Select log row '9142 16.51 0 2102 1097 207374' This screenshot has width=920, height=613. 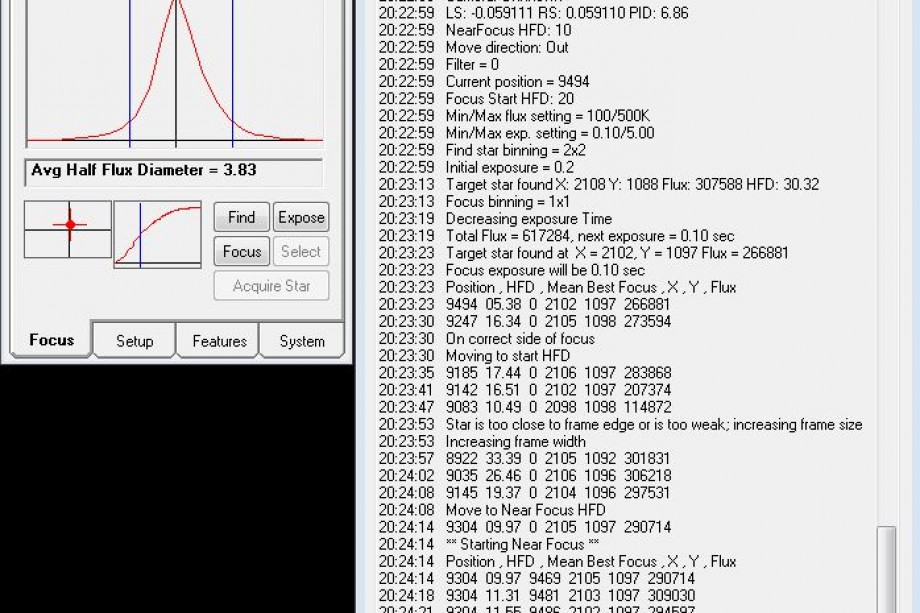coord(525,390)
